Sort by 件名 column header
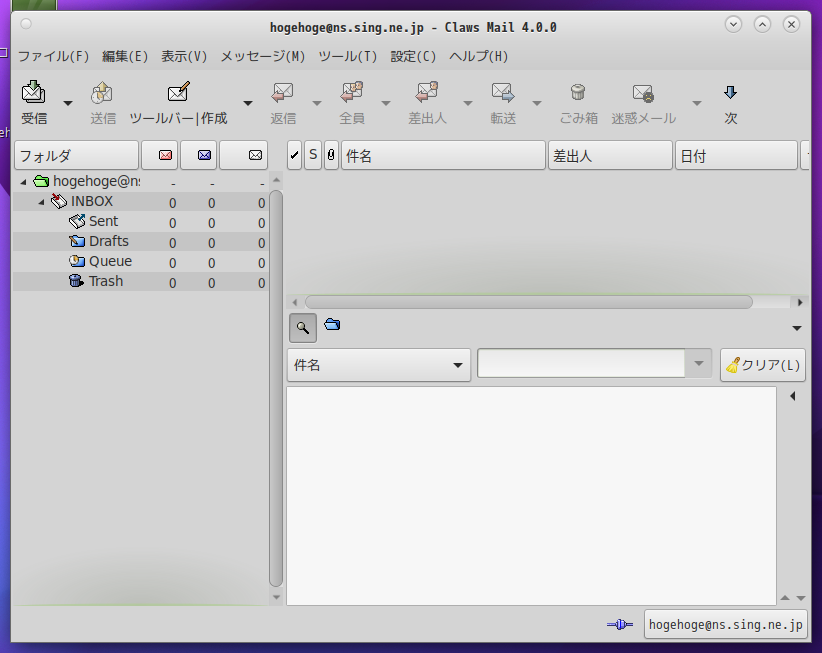The image size is (822, 653). tap(443, 155)
